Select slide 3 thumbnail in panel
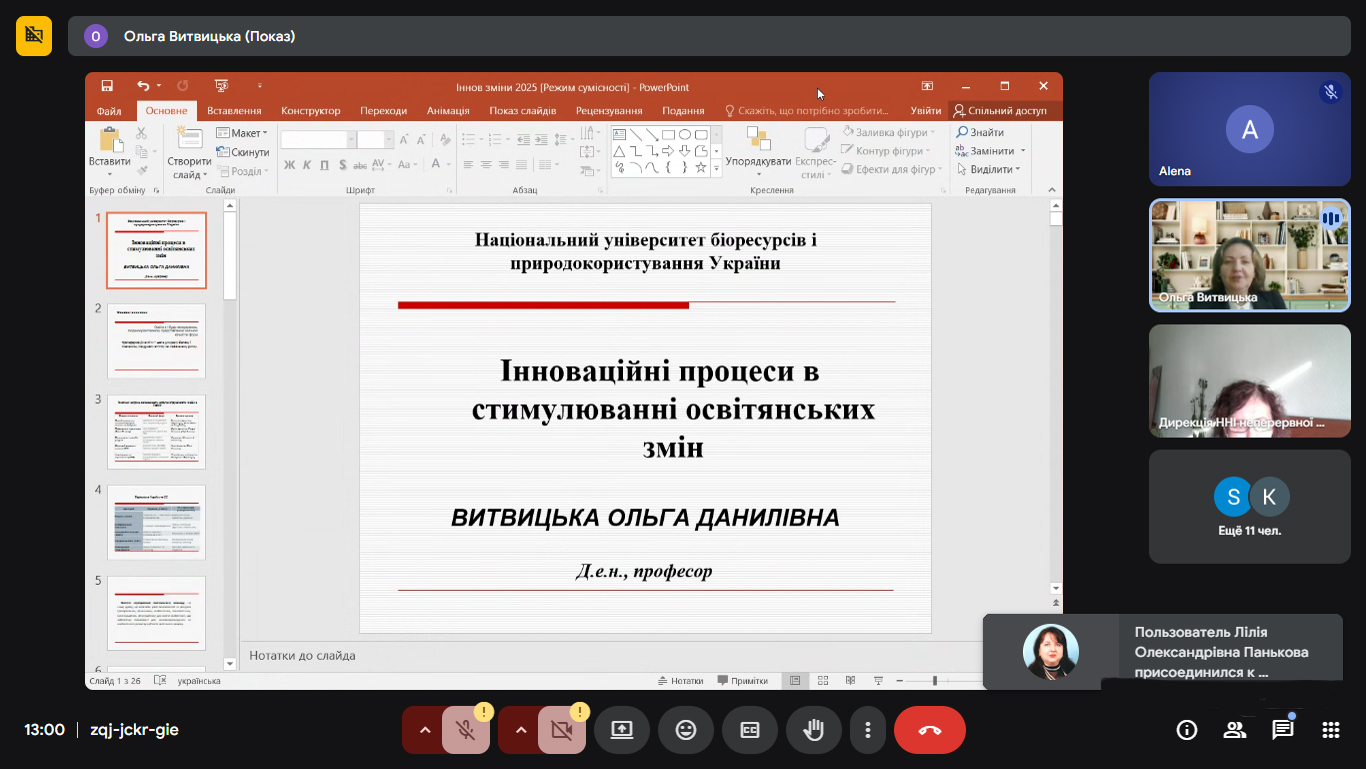The image size is (1366, 769). [156, 431]
